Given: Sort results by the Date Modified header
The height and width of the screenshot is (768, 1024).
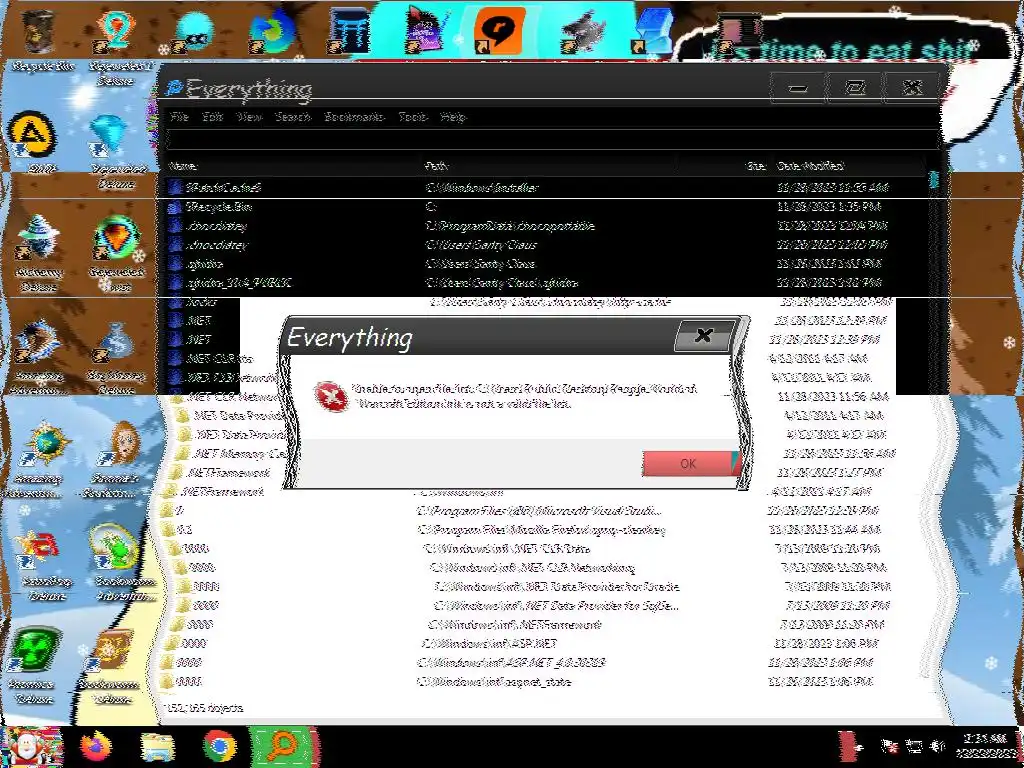Looking at the screenshot, I should click(849, 166).
